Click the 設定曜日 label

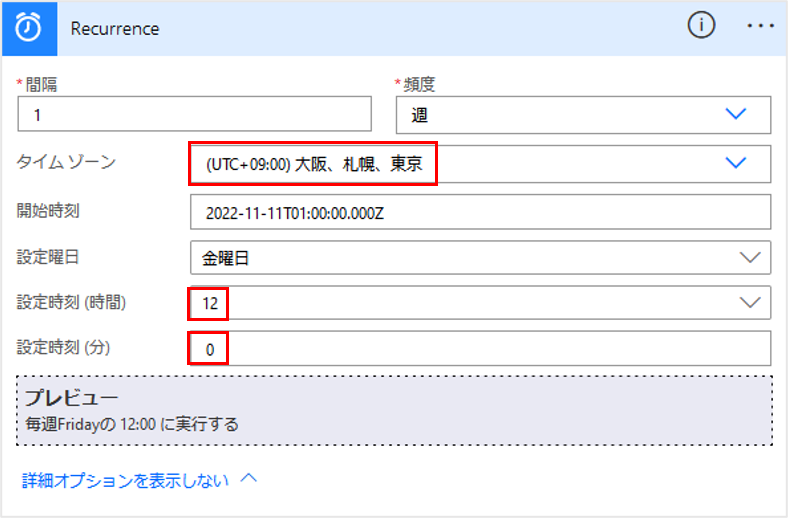pos(48,257)
